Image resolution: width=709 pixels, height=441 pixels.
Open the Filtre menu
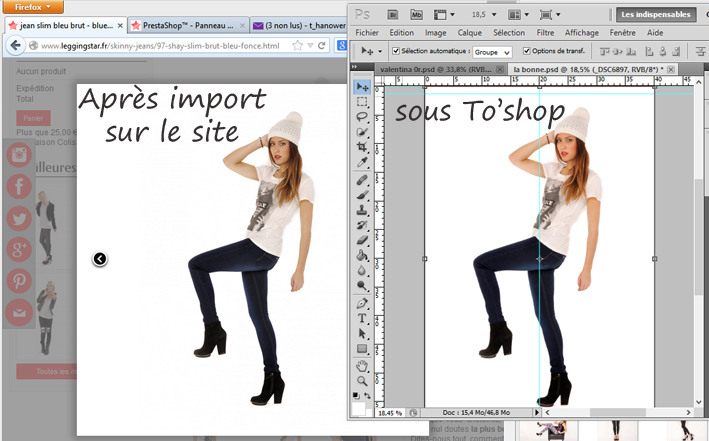545,33
